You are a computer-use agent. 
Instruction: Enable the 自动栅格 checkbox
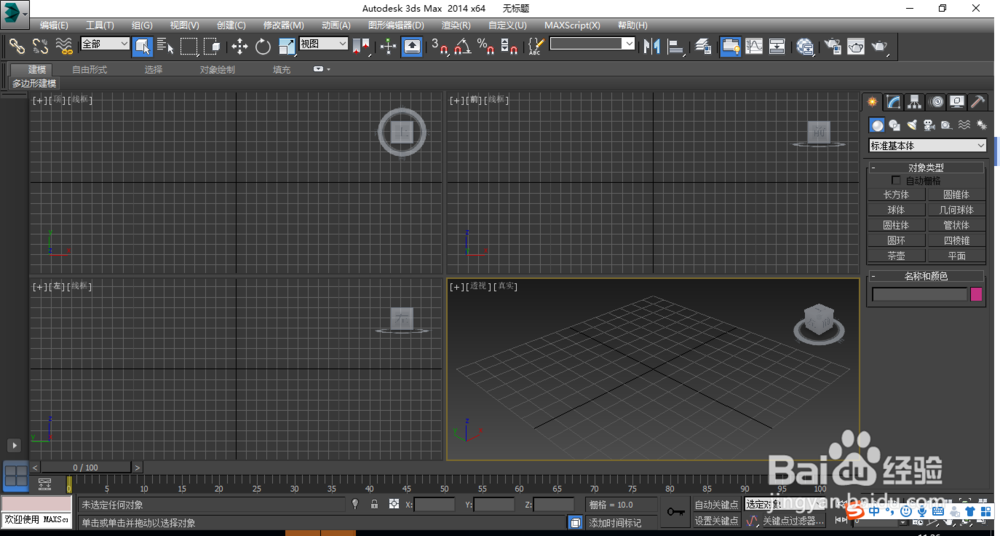click(x=896, y=181)
